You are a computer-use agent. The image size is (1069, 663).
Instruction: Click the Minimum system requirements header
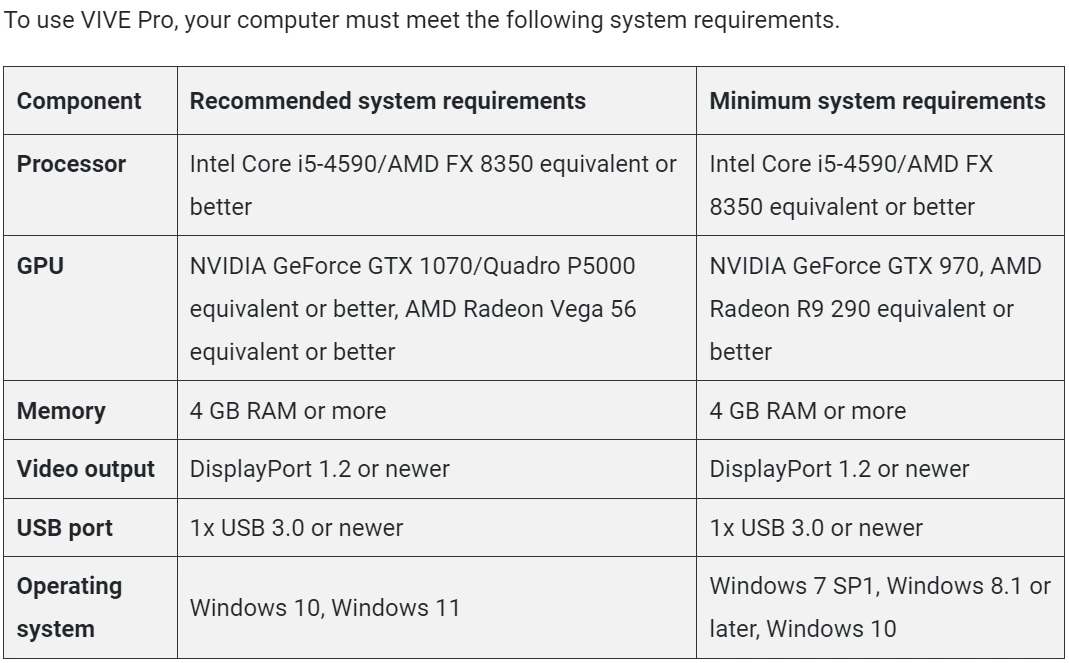tap(877, 101)
